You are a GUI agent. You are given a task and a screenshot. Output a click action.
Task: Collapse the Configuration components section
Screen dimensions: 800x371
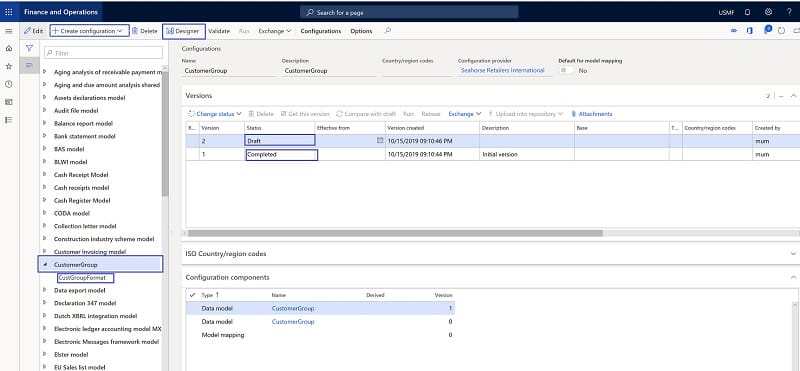click(x=793, y=277)
